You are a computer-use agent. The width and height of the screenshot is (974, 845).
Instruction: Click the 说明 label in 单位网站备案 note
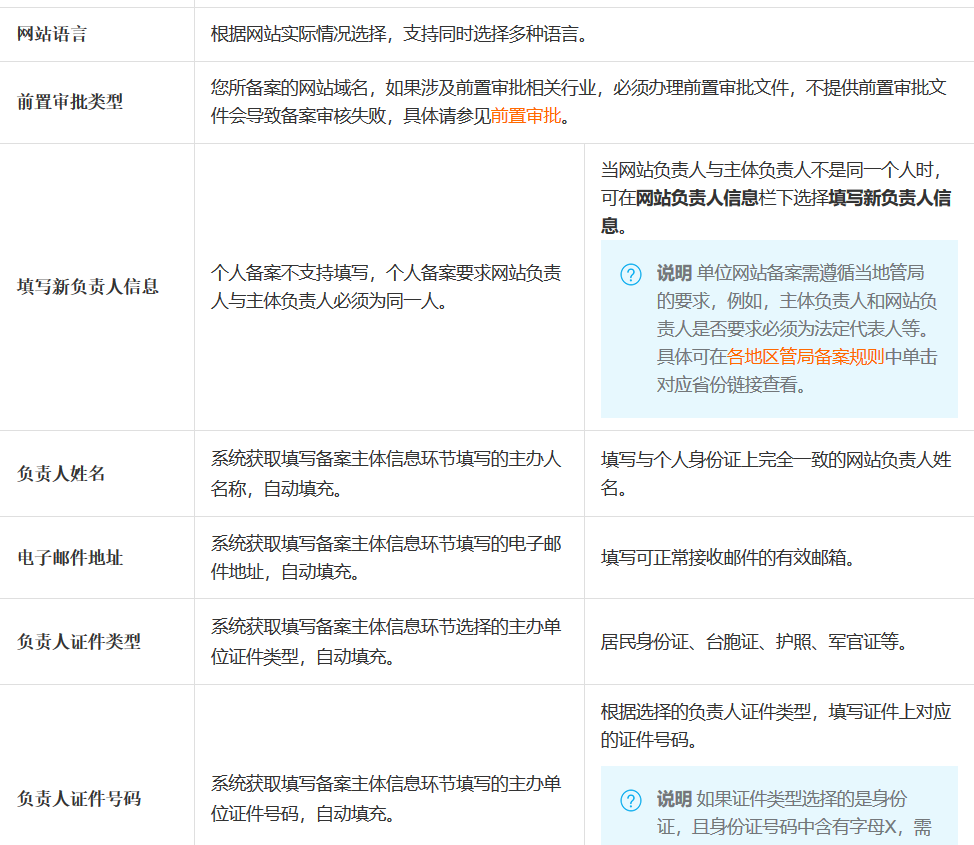coord(674,273)
